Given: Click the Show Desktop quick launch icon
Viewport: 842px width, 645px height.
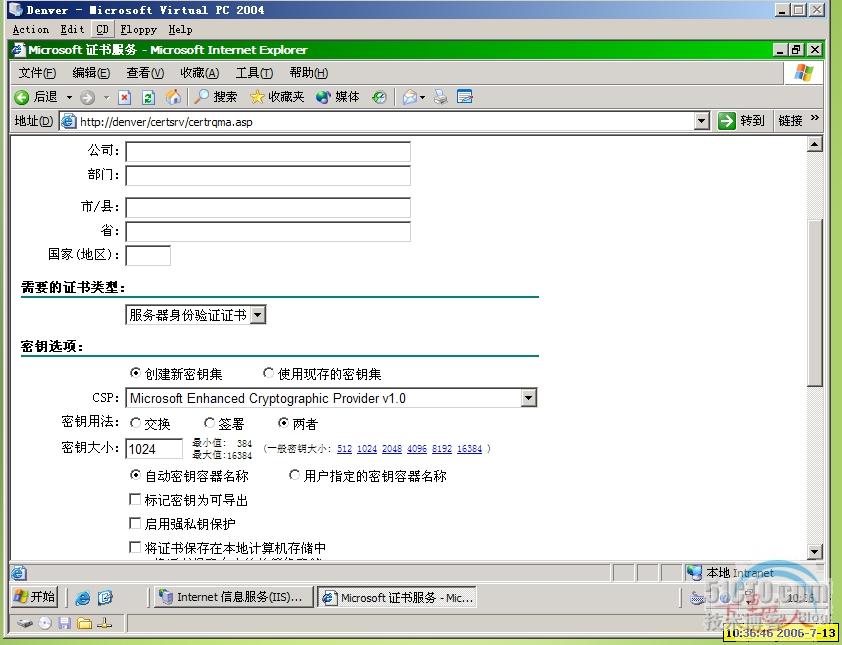Looking at the screenshot, I should [105, 598].
